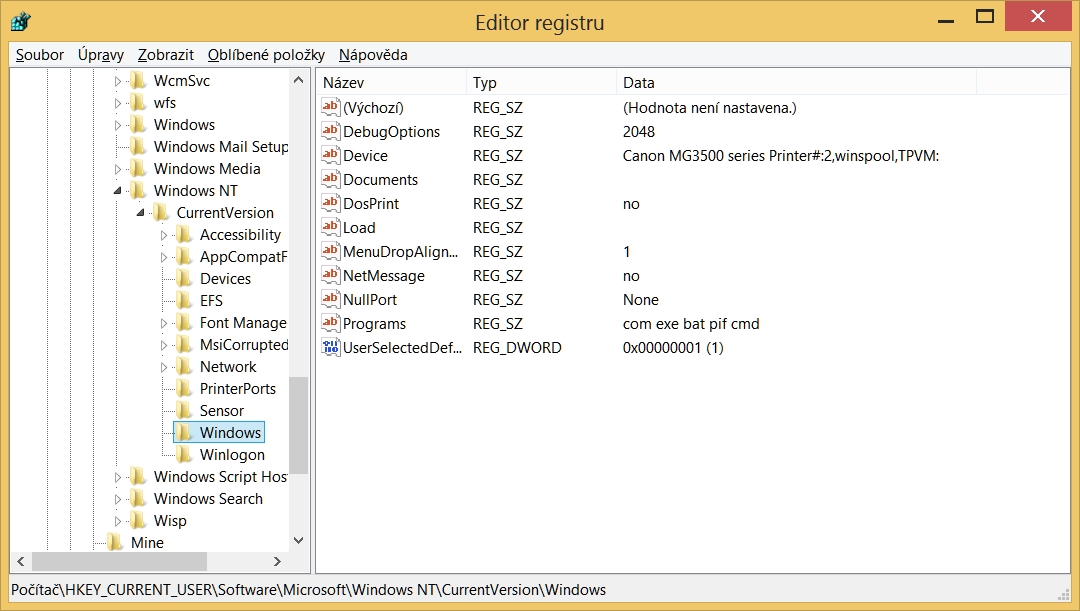
Task: Click the Programs value's string icon
Action: [331, 324]
